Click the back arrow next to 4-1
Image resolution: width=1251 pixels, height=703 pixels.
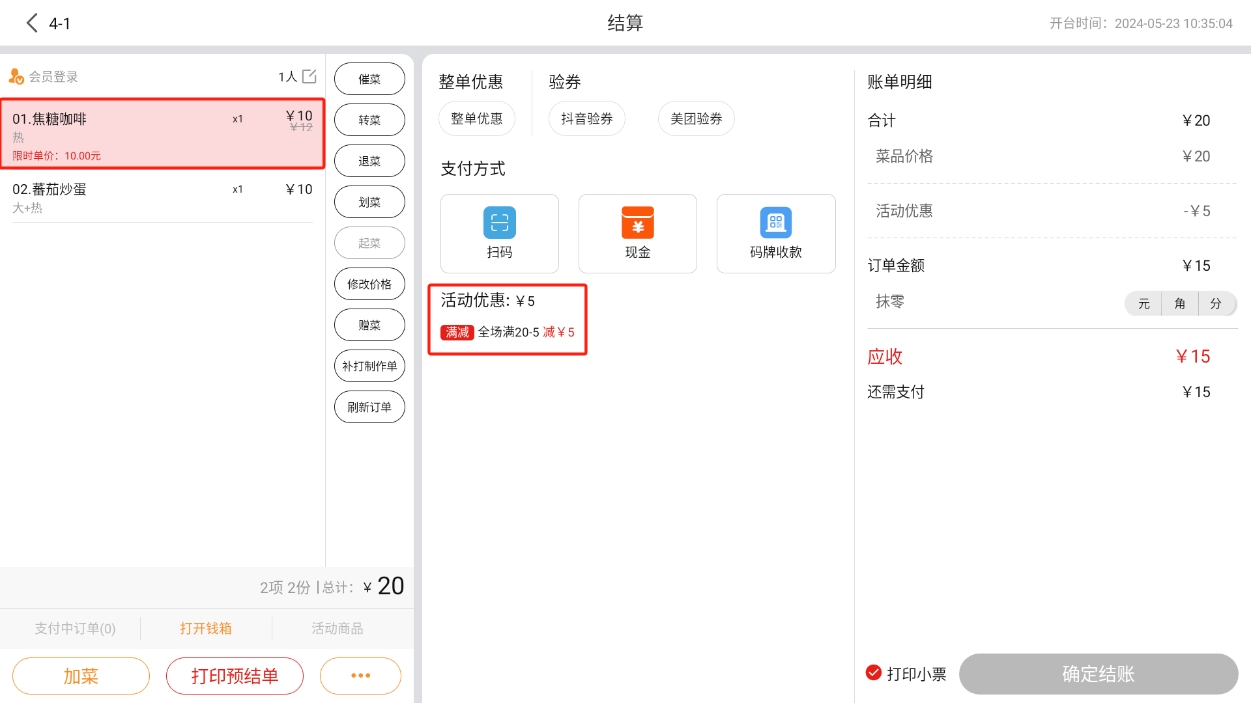pyautogui.click(x=32, y=23)
